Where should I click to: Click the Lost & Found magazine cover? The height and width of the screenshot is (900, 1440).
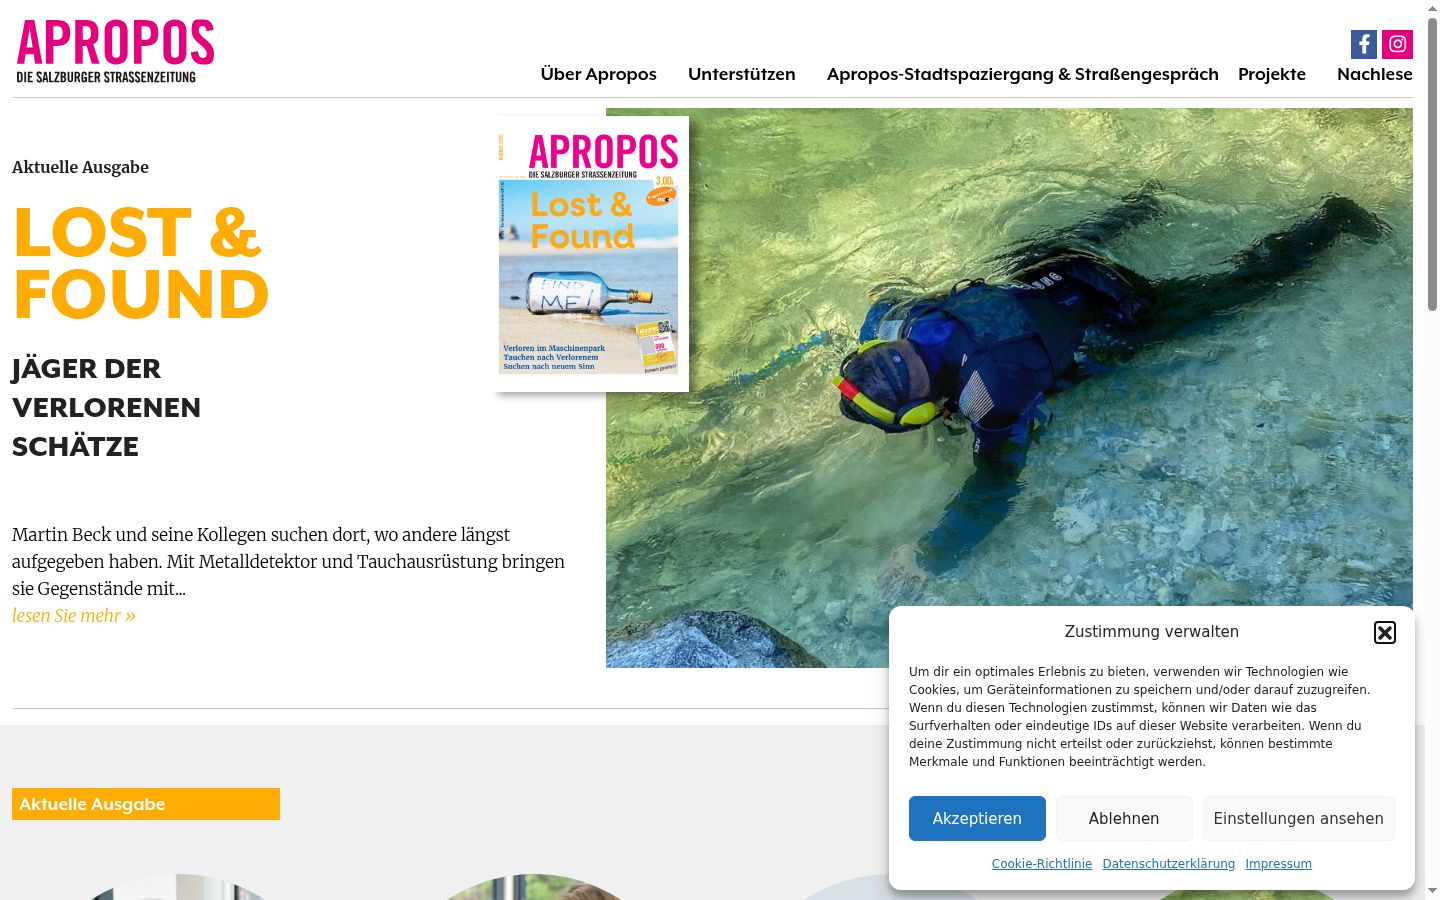(592, 254)
